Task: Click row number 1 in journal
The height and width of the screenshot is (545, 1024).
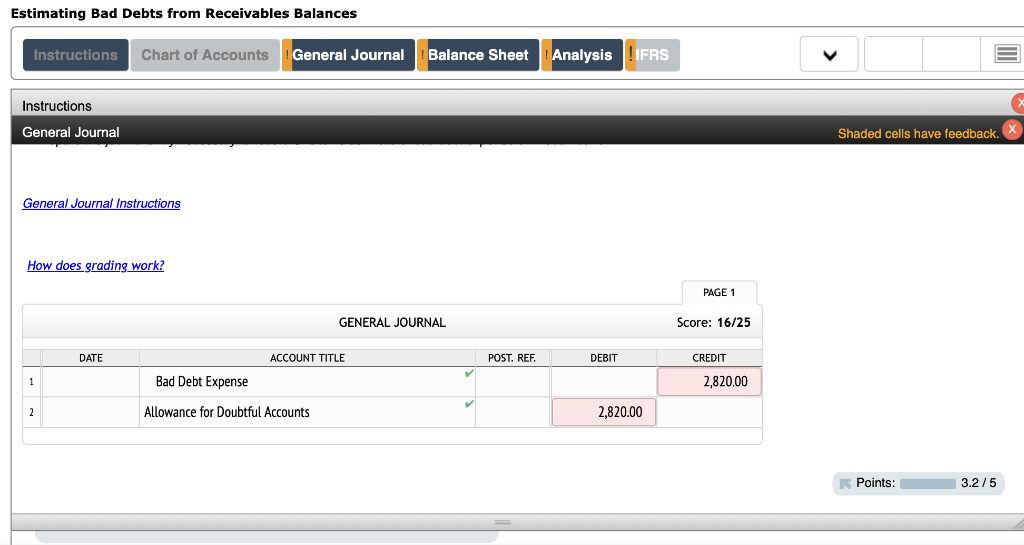Action: (x=31, y=382)
